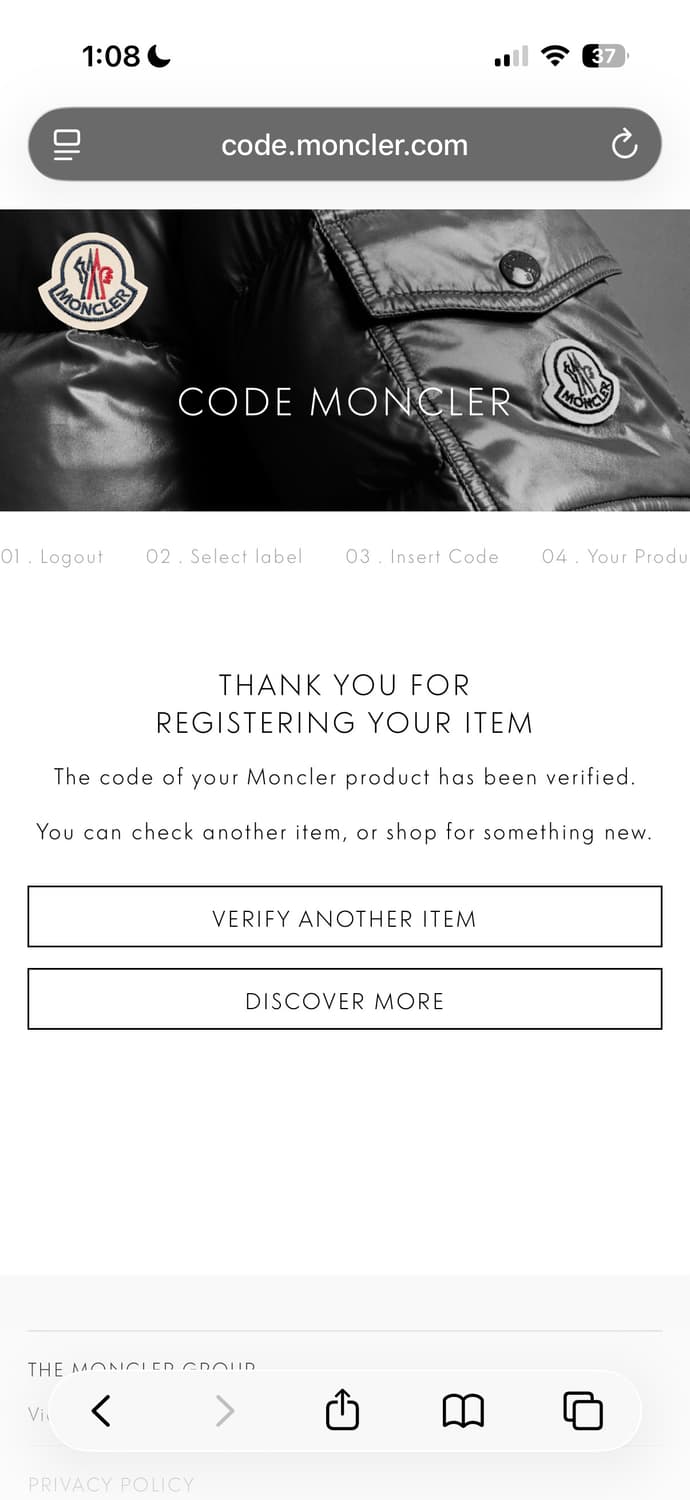
Task: Open the Privacy Policy footer link
Action: (111, 1485)
